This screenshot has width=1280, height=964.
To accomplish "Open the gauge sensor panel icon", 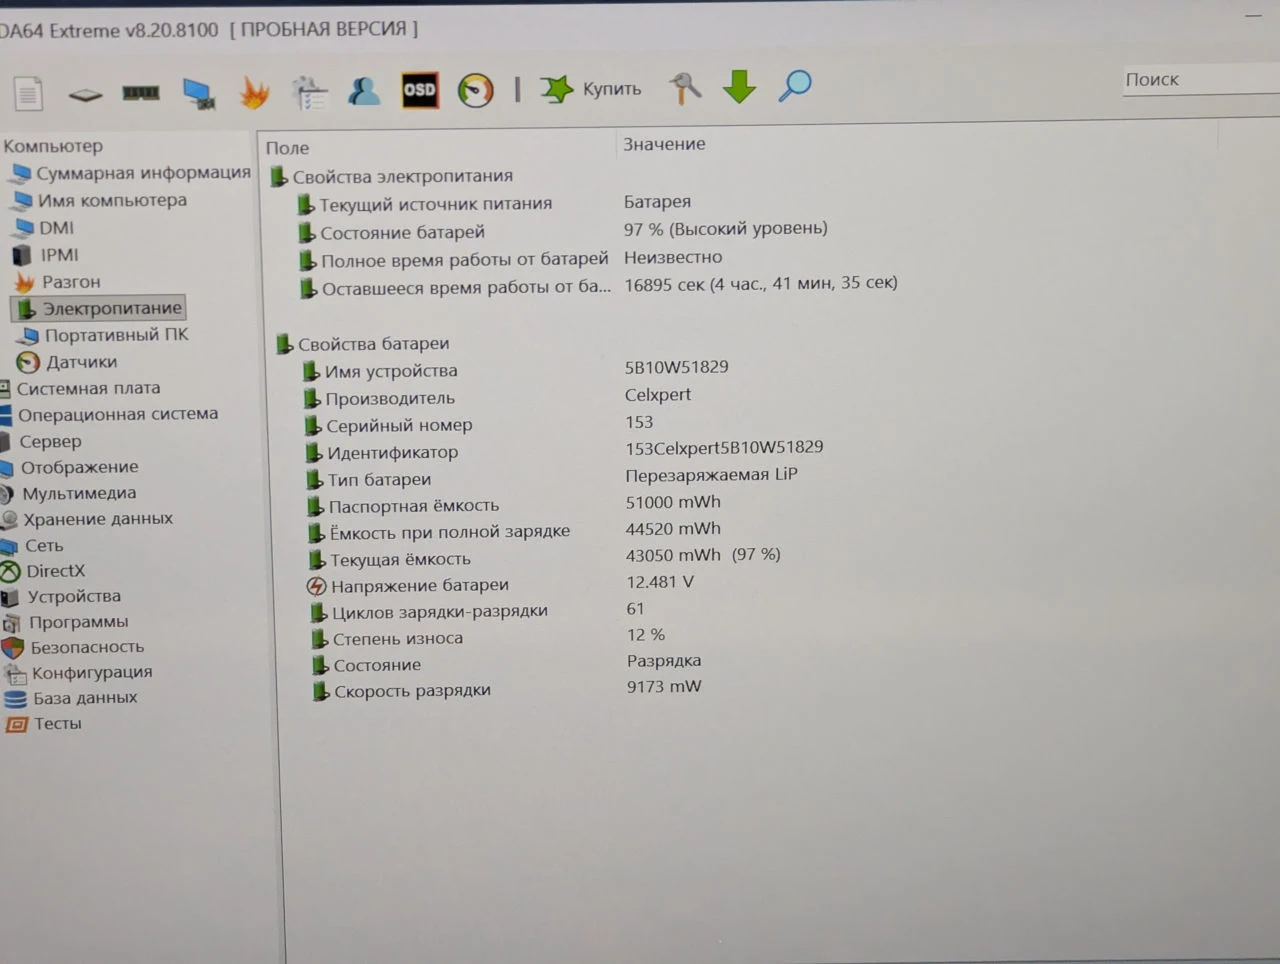I will point(475,90).
